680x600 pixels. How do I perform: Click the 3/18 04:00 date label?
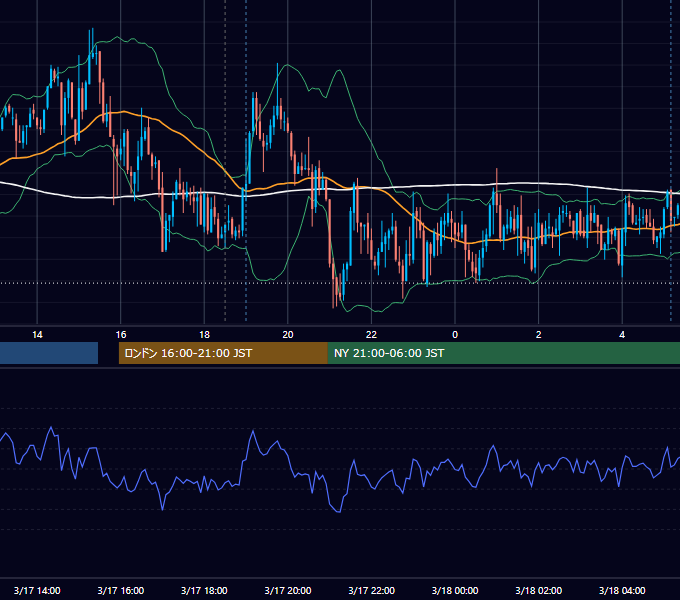tap(622, 590)
